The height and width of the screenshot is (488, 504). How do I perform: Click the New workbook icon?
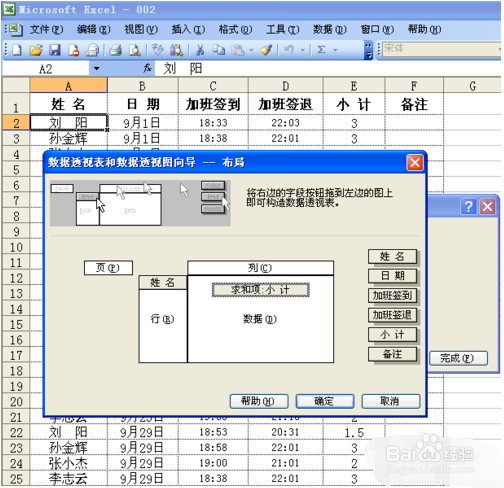point(17,50)
